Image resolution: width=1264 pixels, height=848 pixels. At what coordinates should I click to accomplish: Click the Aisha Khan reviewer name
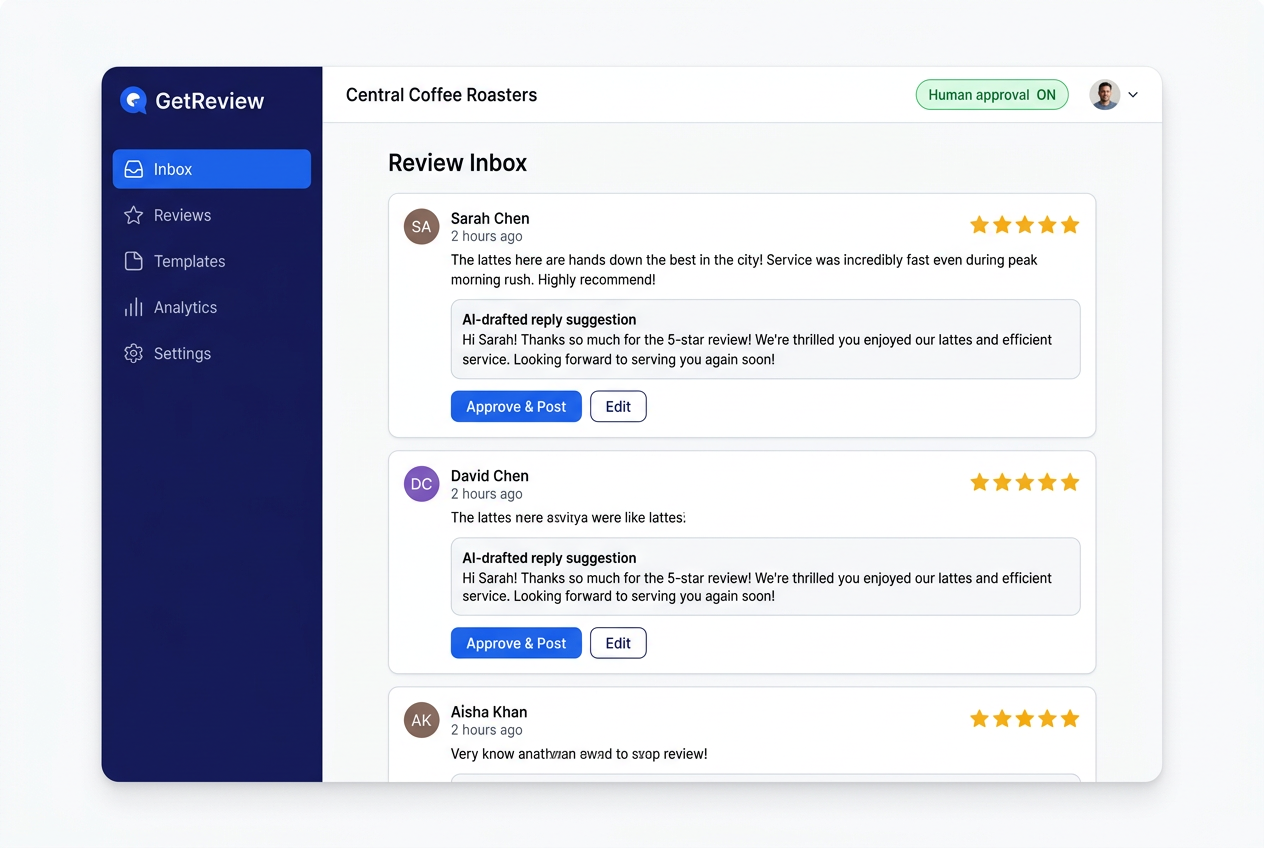pos(489,712)
